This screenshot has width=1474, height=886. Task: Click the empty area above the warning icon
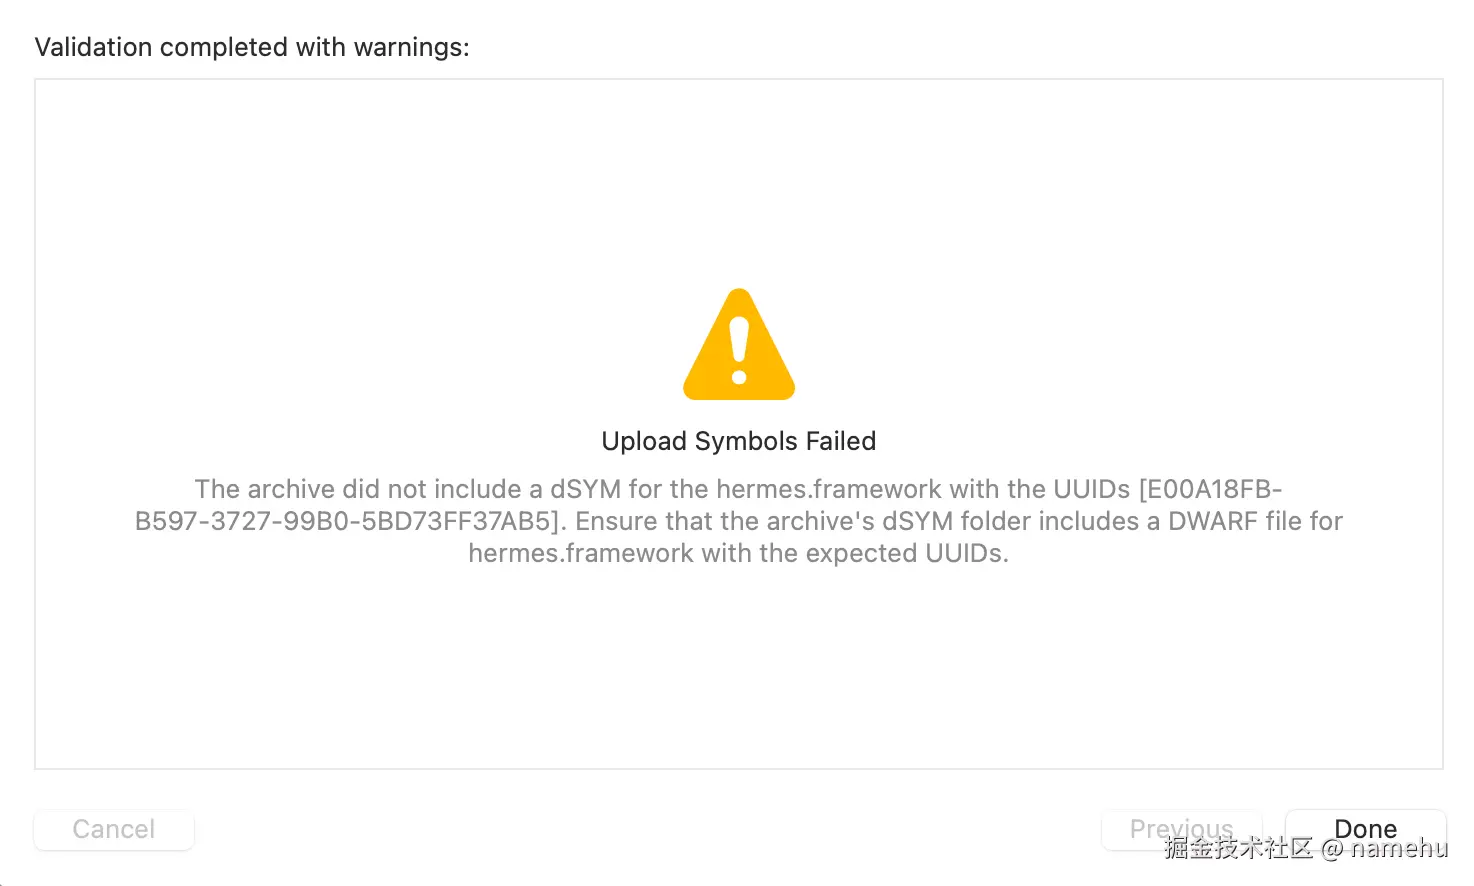coord(738,180)
